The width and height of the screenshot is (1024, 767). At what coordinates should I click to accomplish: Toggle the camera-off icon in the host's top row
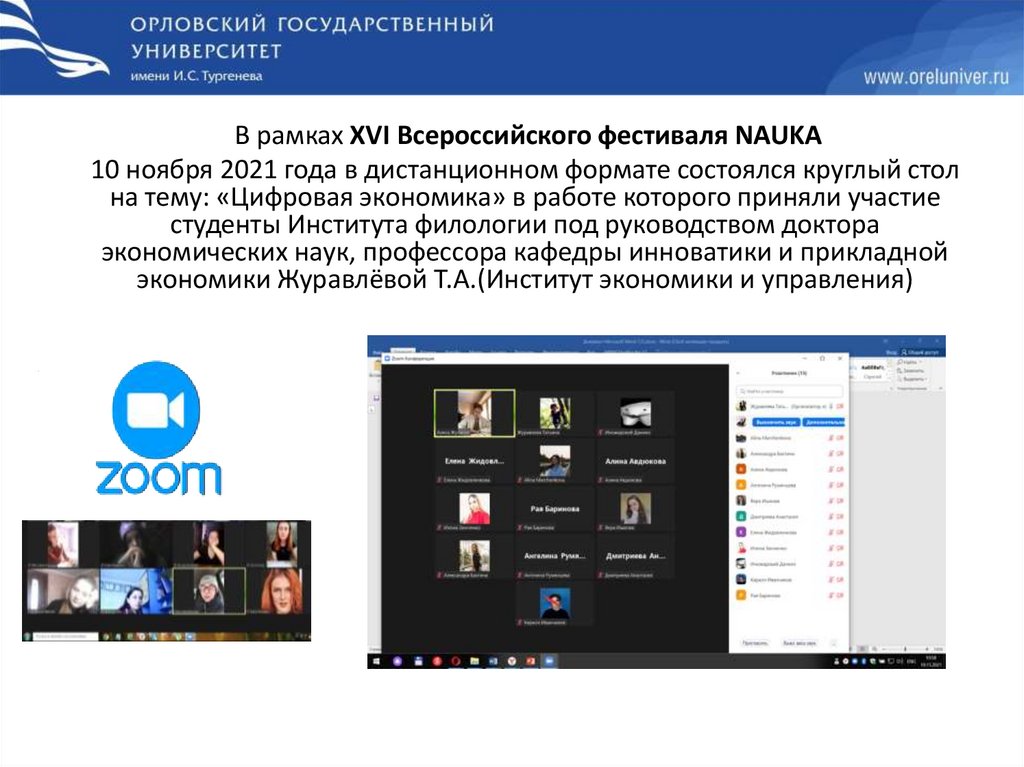tap(840, 406)
